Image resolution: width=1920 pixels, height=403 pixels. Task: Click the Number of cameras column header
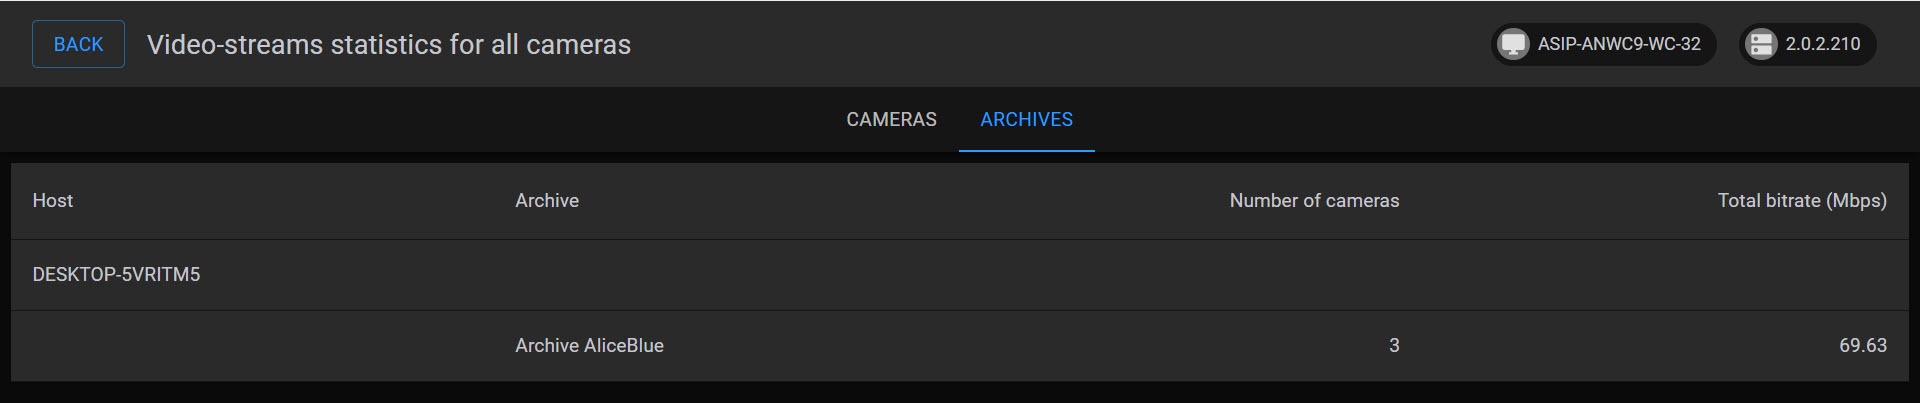(x=1314, y=201)
